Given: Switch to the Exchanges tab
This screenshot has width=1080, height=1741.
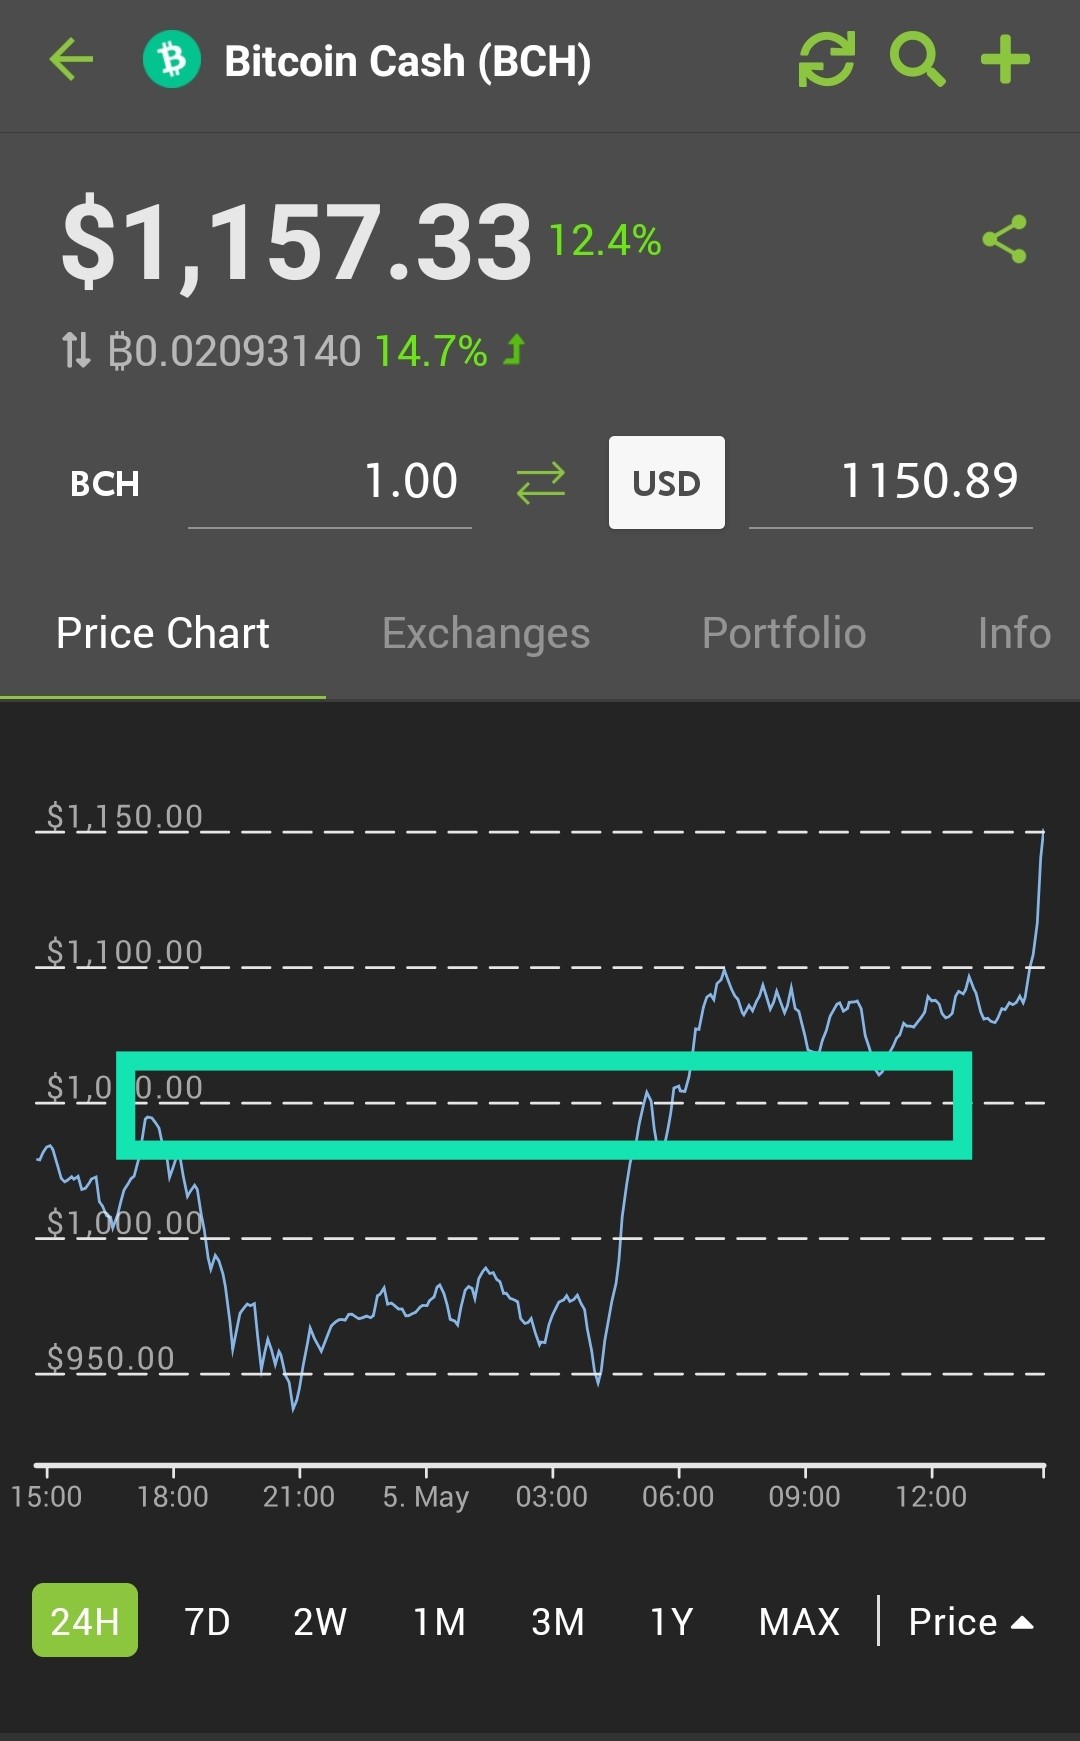Looking at the screenshot, I should (x=486, y=633).
